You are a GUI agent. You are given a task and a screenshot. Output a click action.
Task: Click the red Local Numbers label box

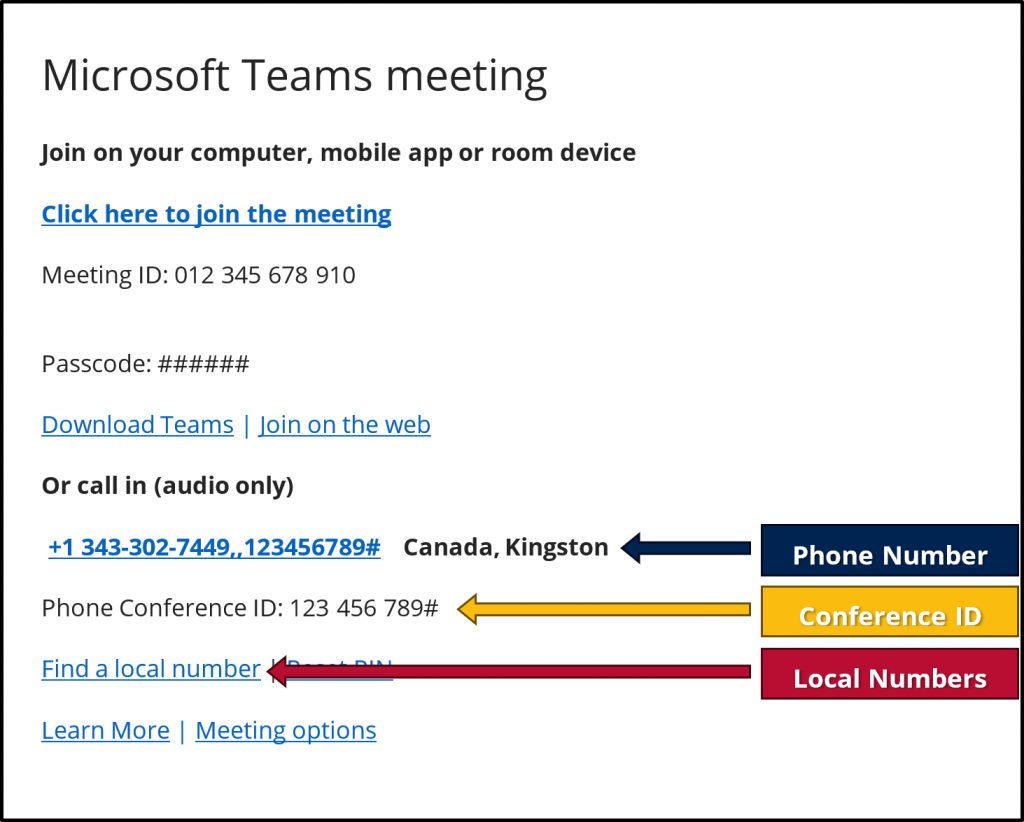[889, 674]
